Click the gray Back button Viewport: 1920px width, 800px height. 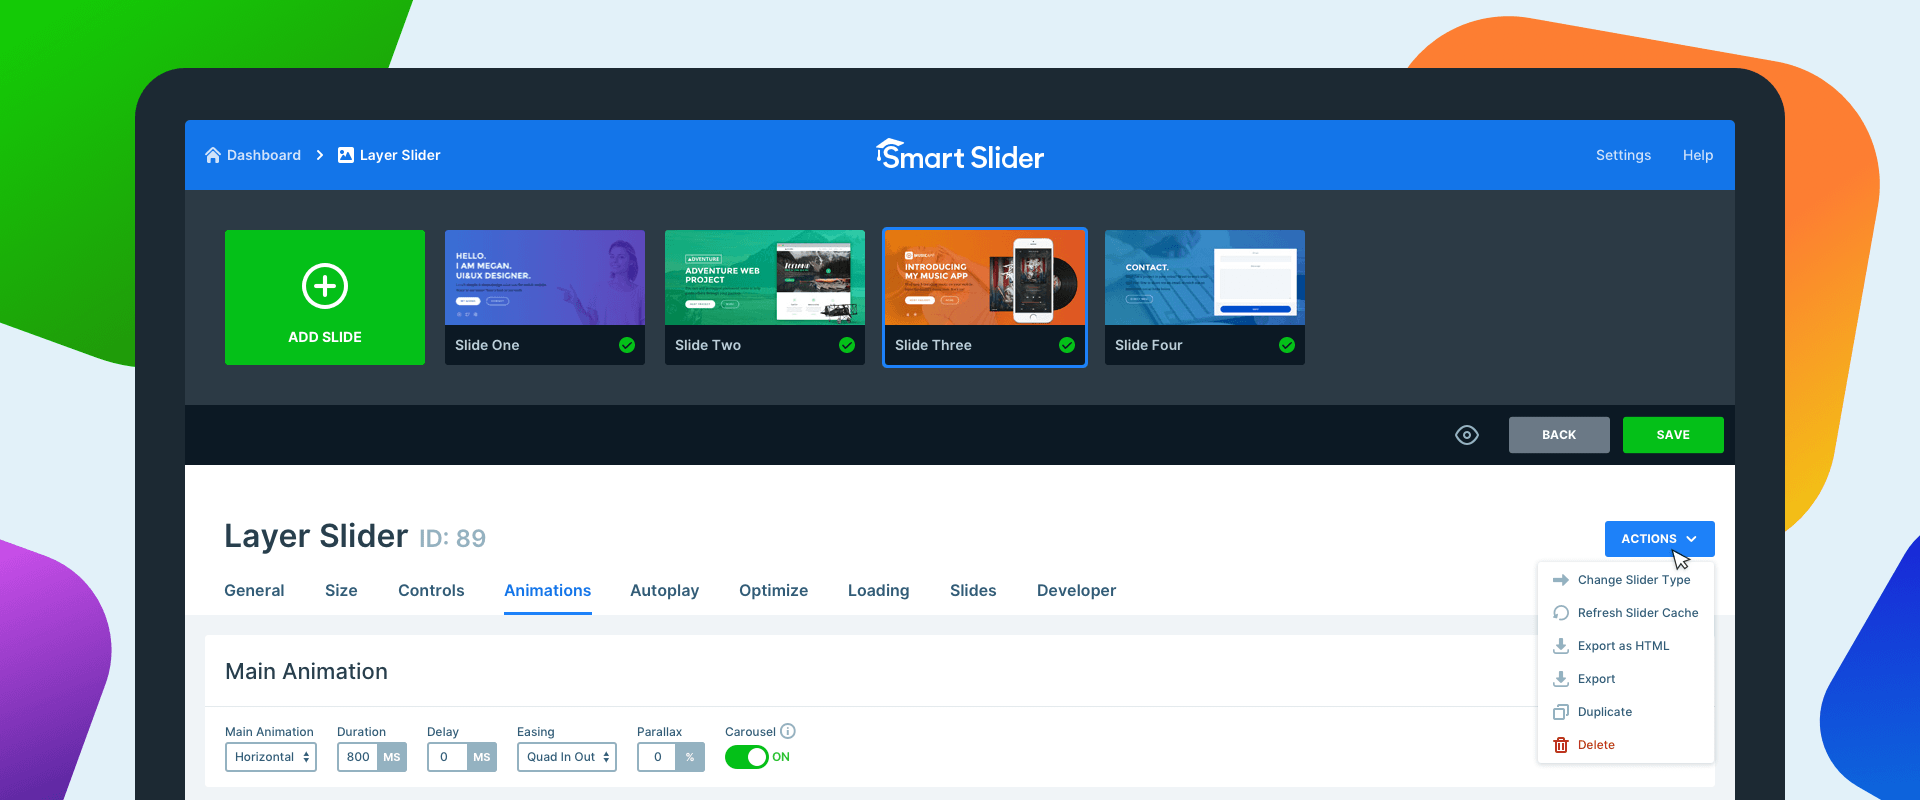click(1559, 435)
